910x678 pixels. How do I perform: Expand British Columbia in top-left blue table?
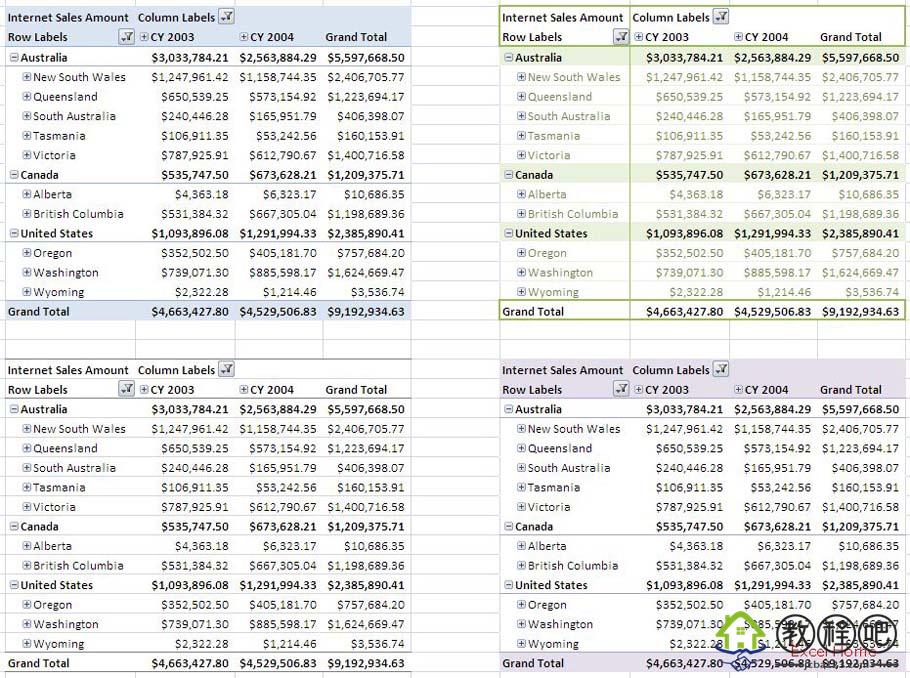[27, 214]
